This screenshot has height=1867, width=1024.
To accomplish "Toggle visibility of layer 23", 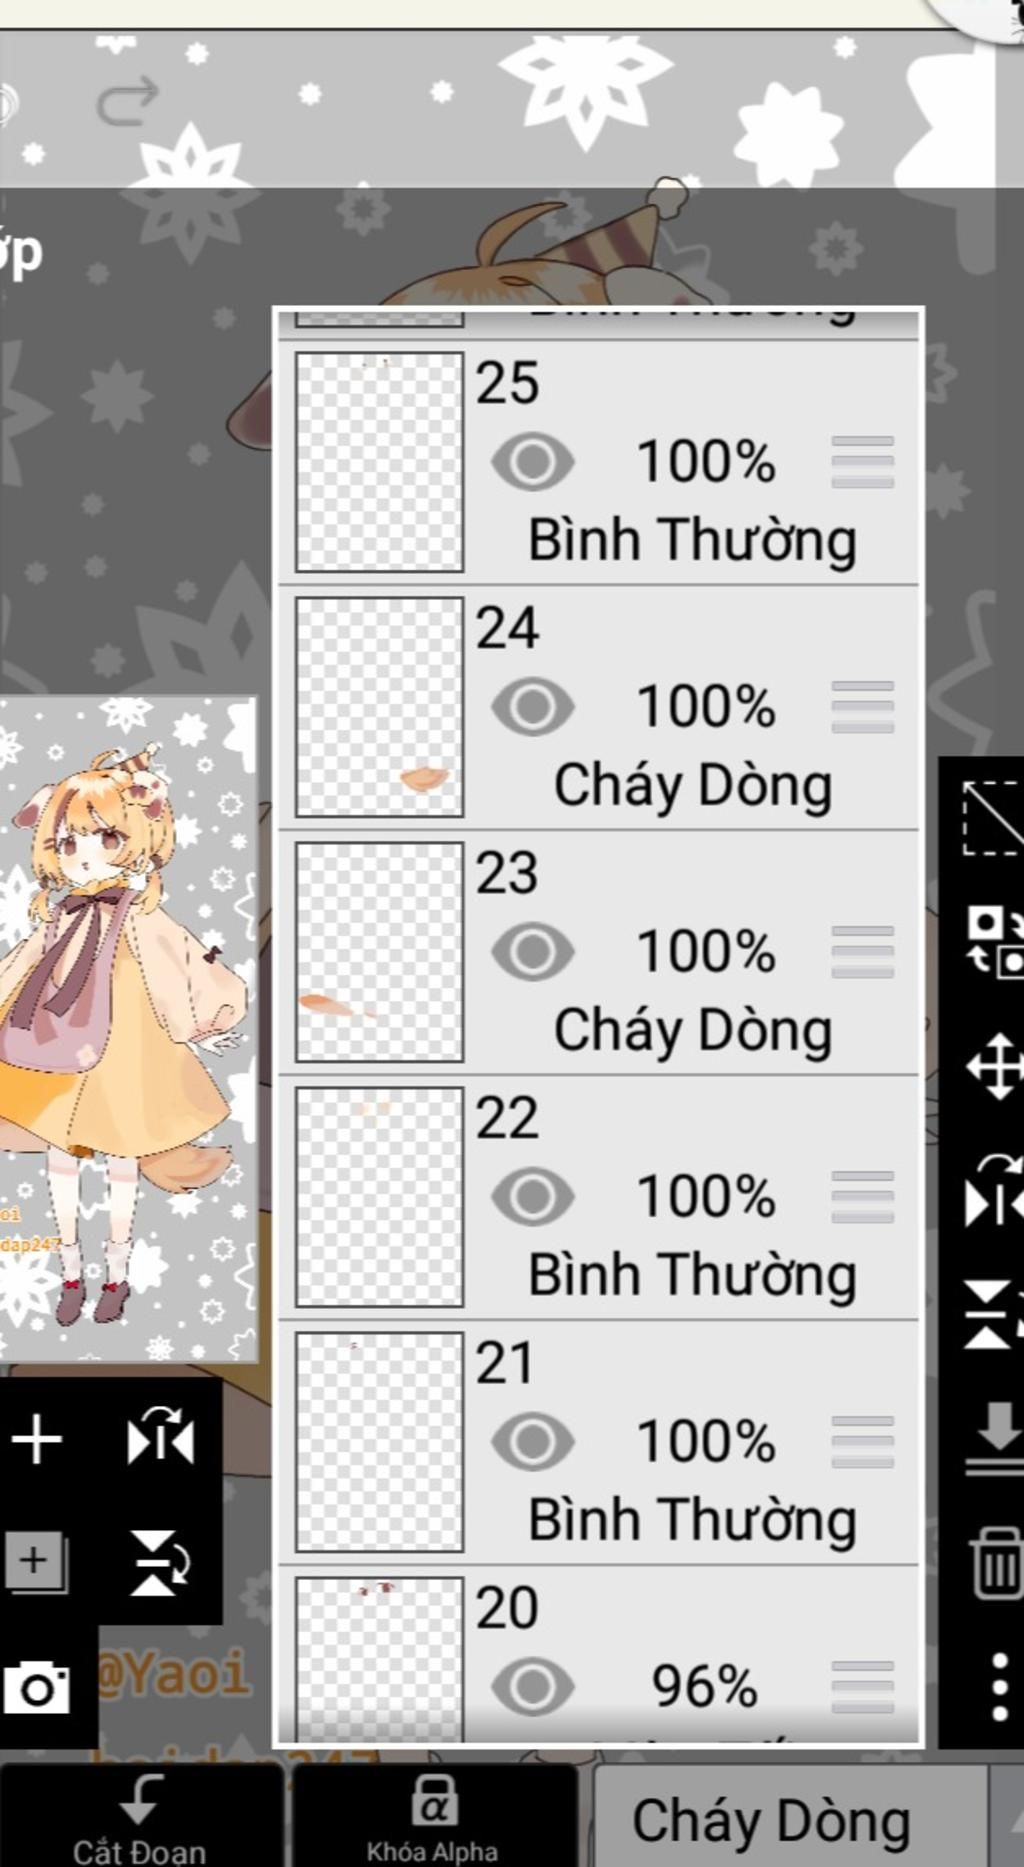I will (x=532, y=951).
